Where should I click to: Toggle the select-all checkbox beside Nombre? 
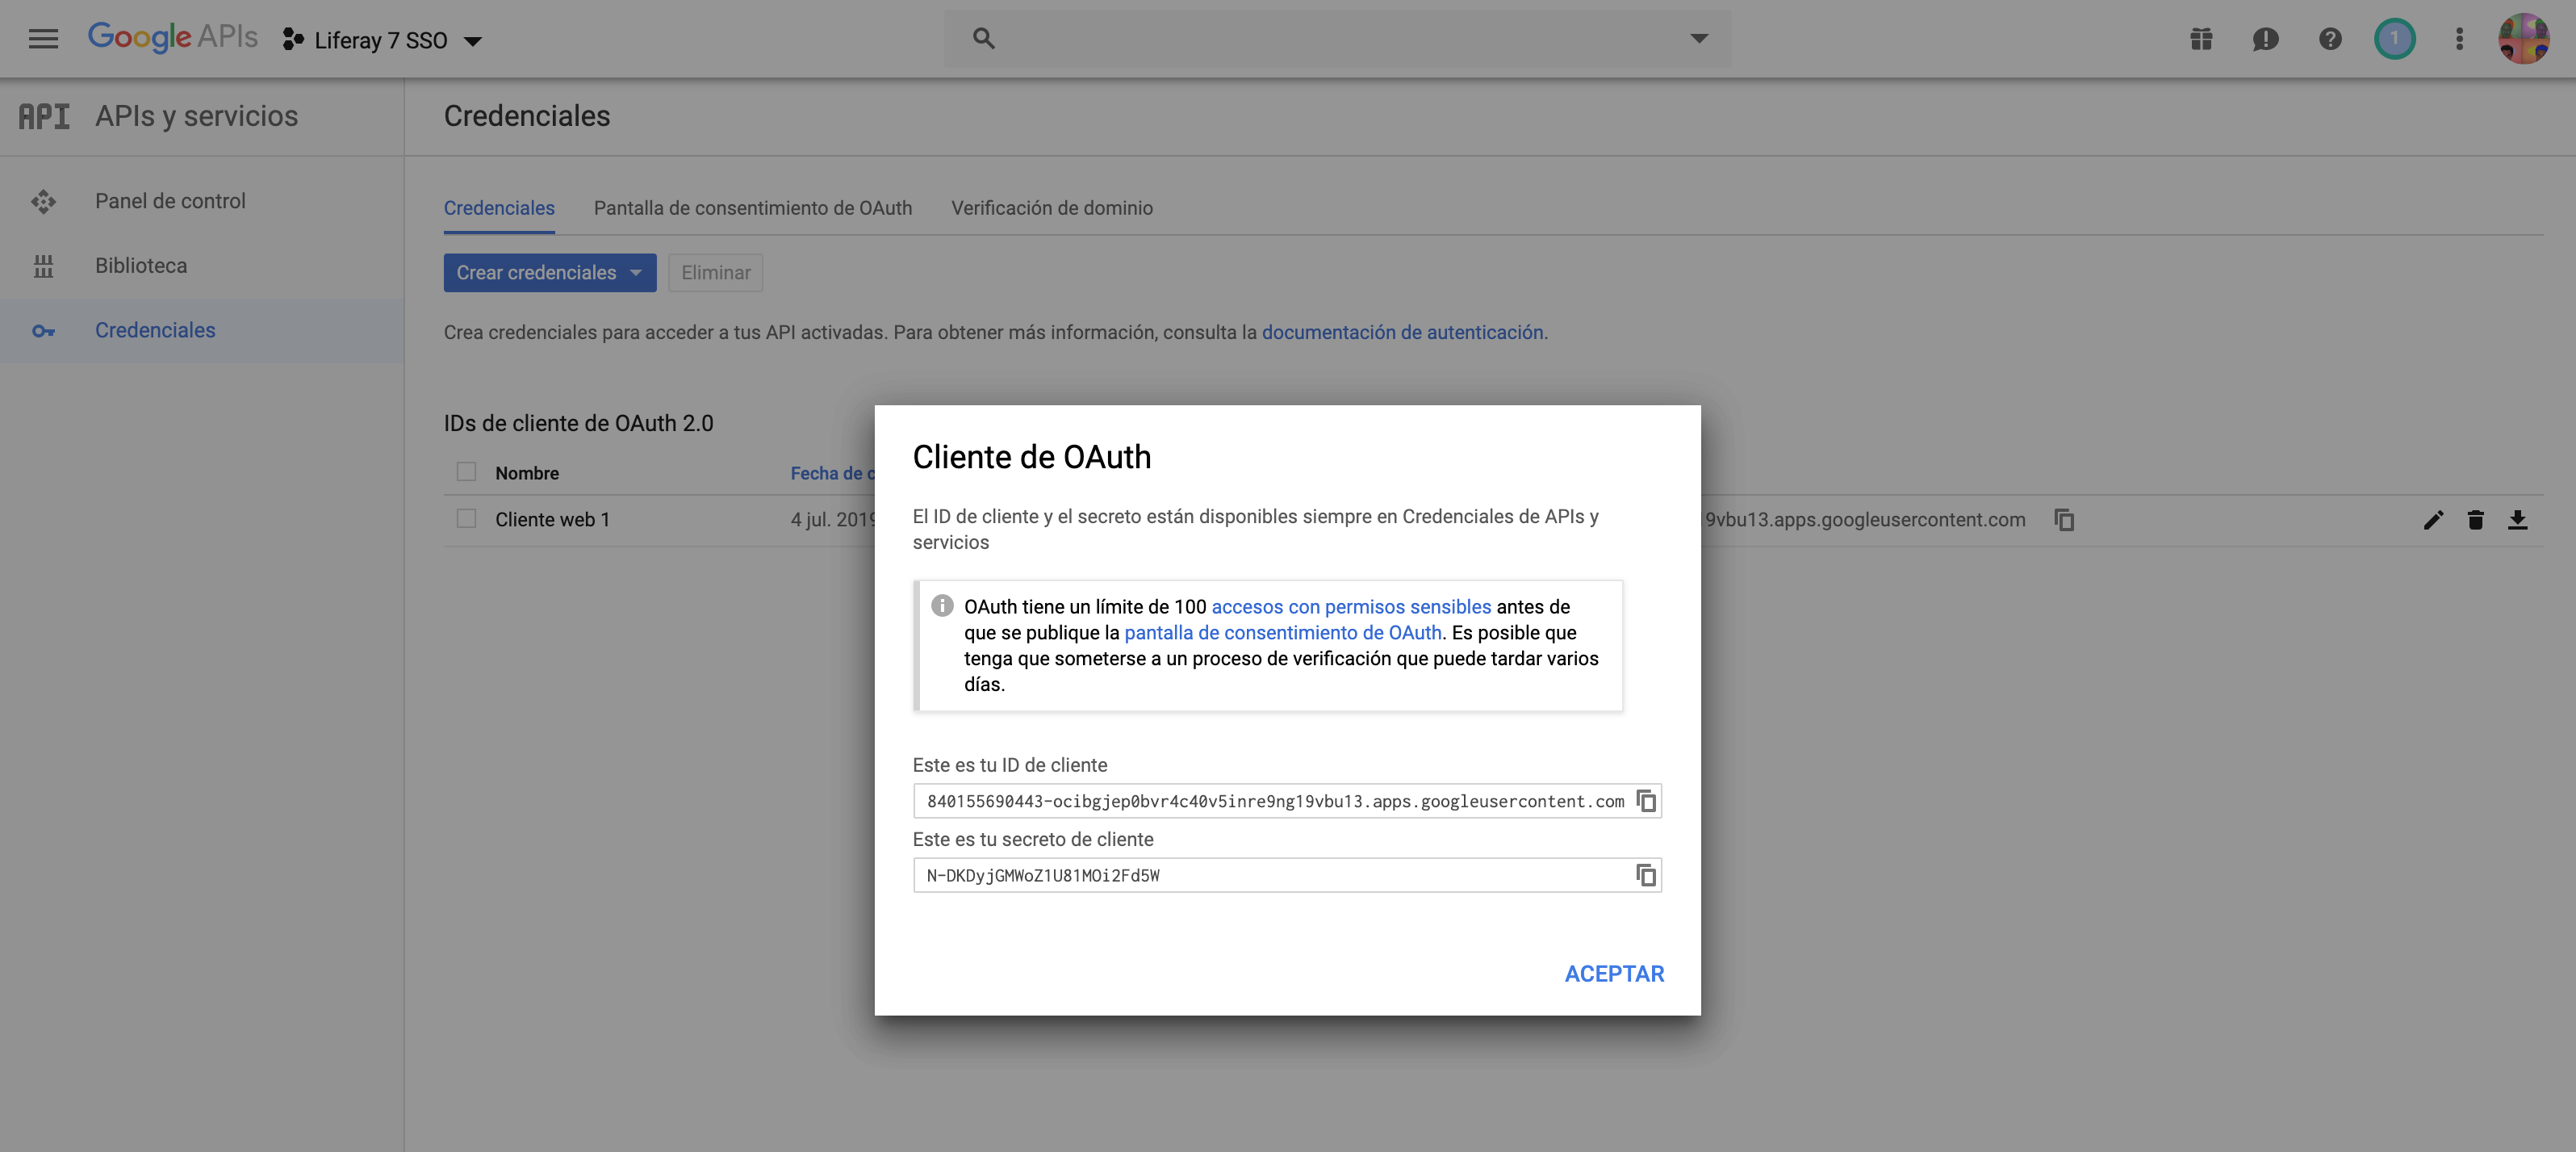pos(466,471)
